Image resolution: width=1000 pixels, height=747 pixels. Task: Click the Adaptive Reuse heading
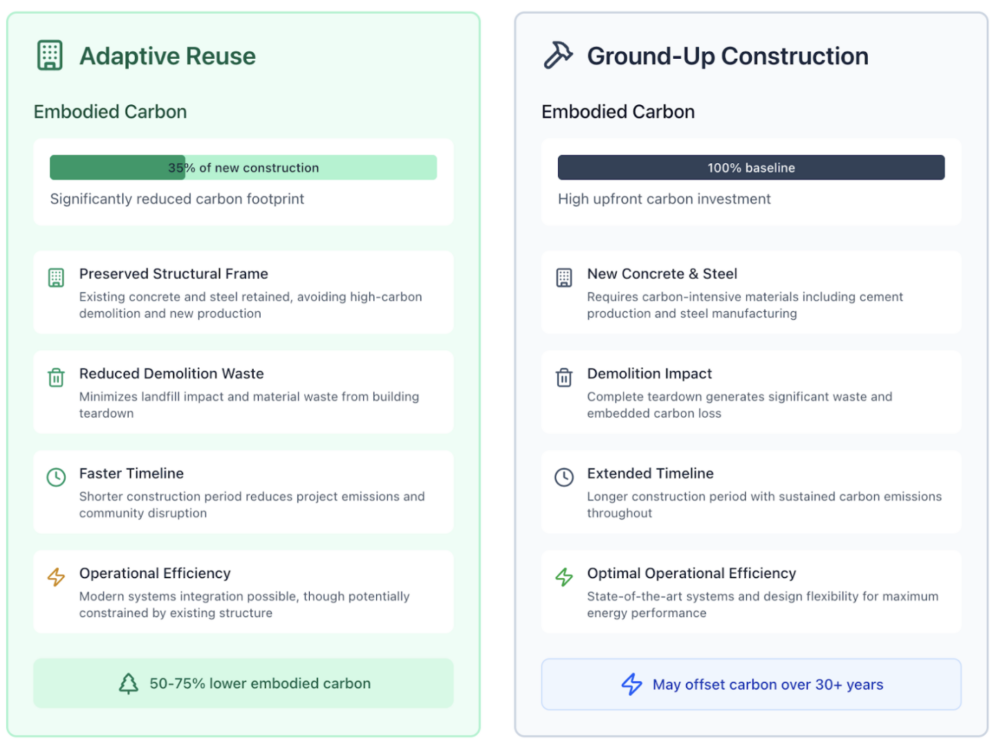pyautogui.click(x=167, y=56)
